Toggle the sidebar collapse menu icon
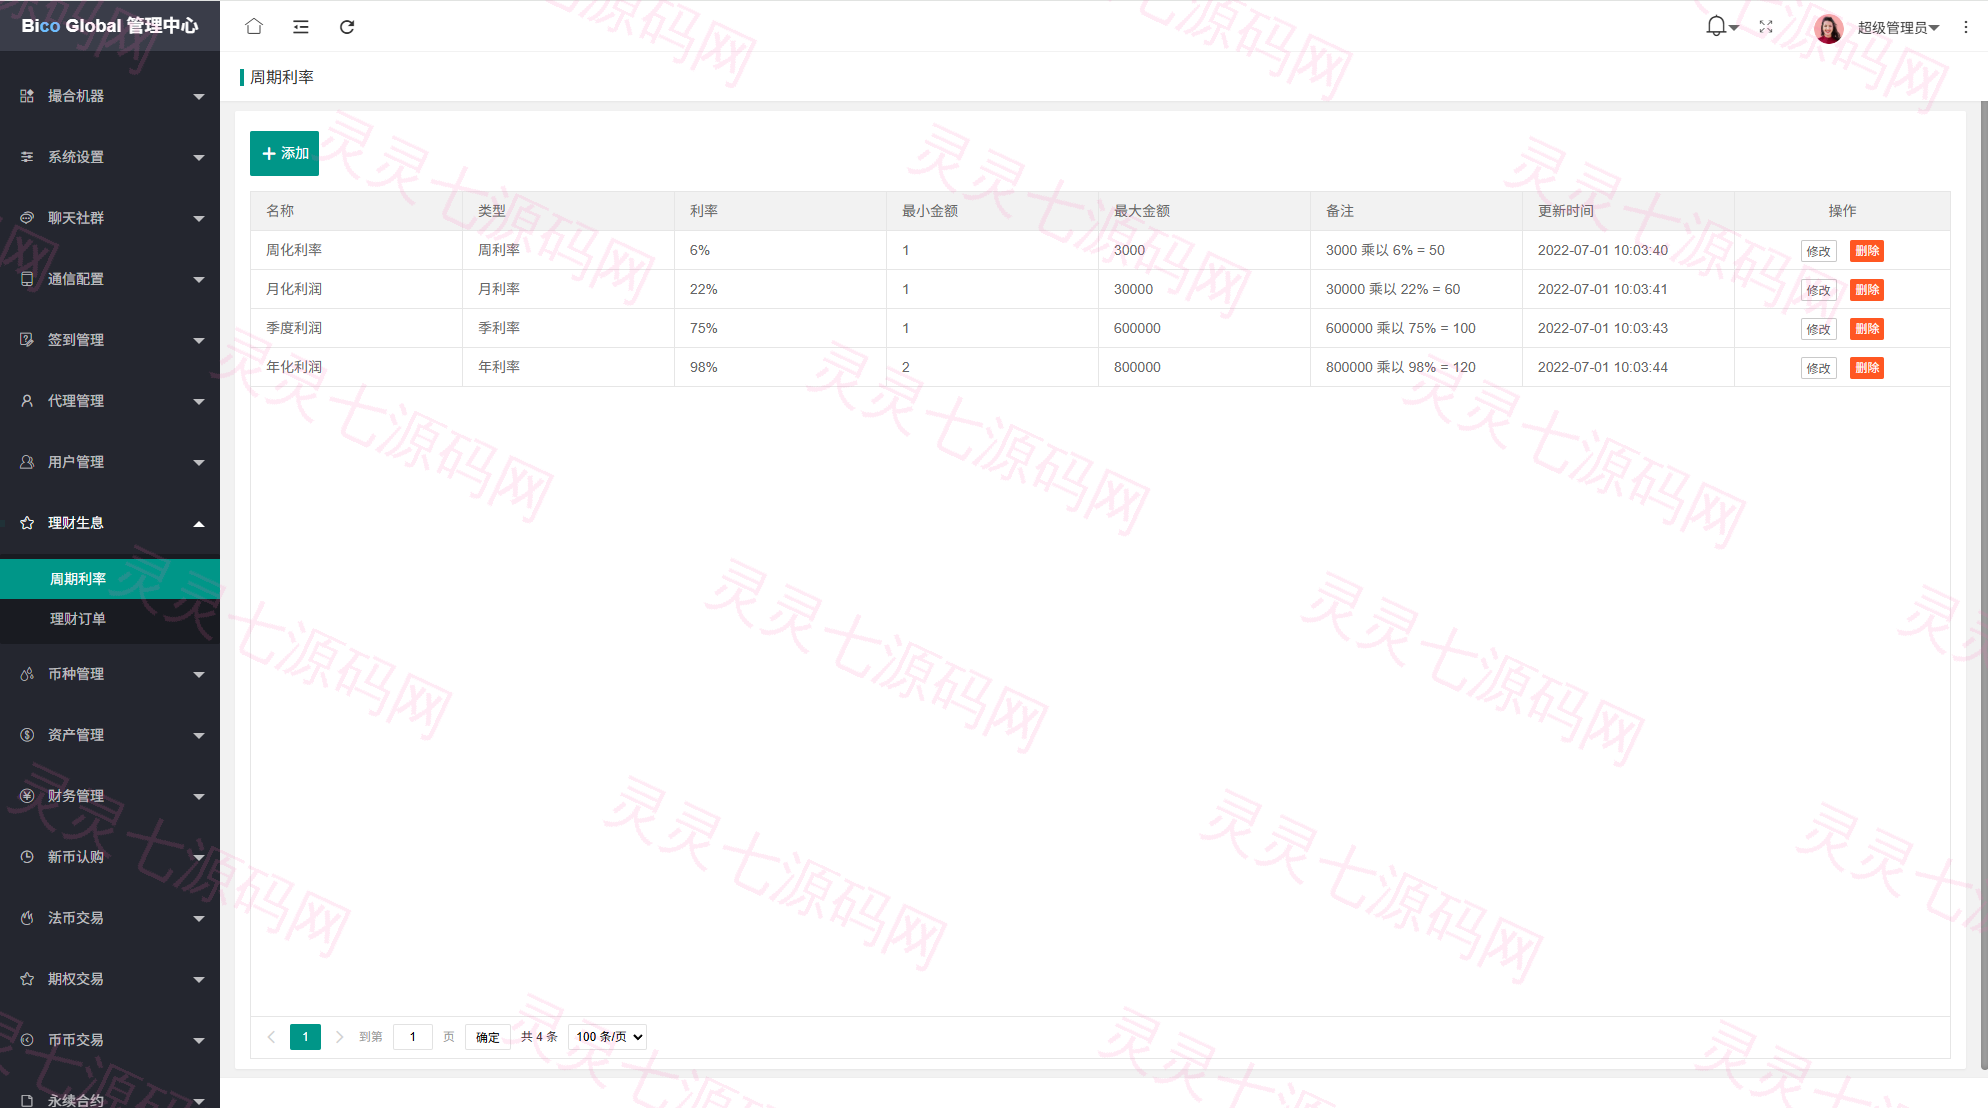Viewport: 1988px width, 1108px height. (x=300, y=27)
